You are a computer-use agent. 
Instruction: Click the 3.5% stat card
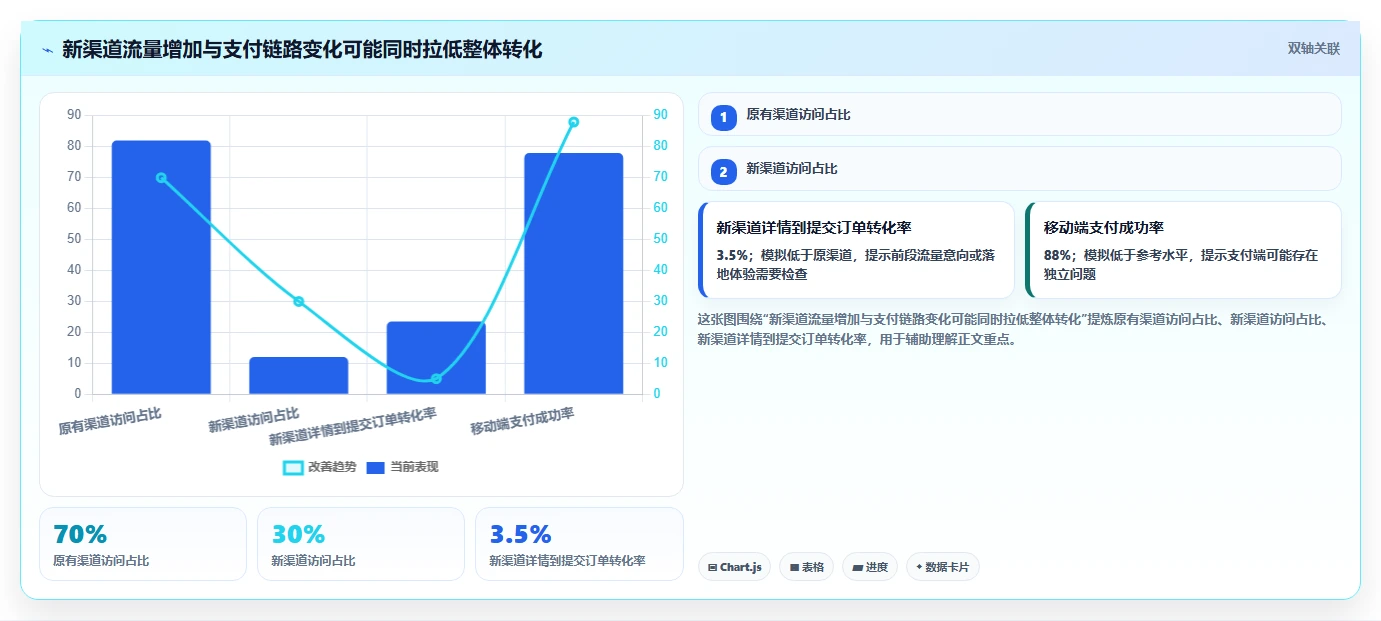pyautogui.click(x=579, y=544)
